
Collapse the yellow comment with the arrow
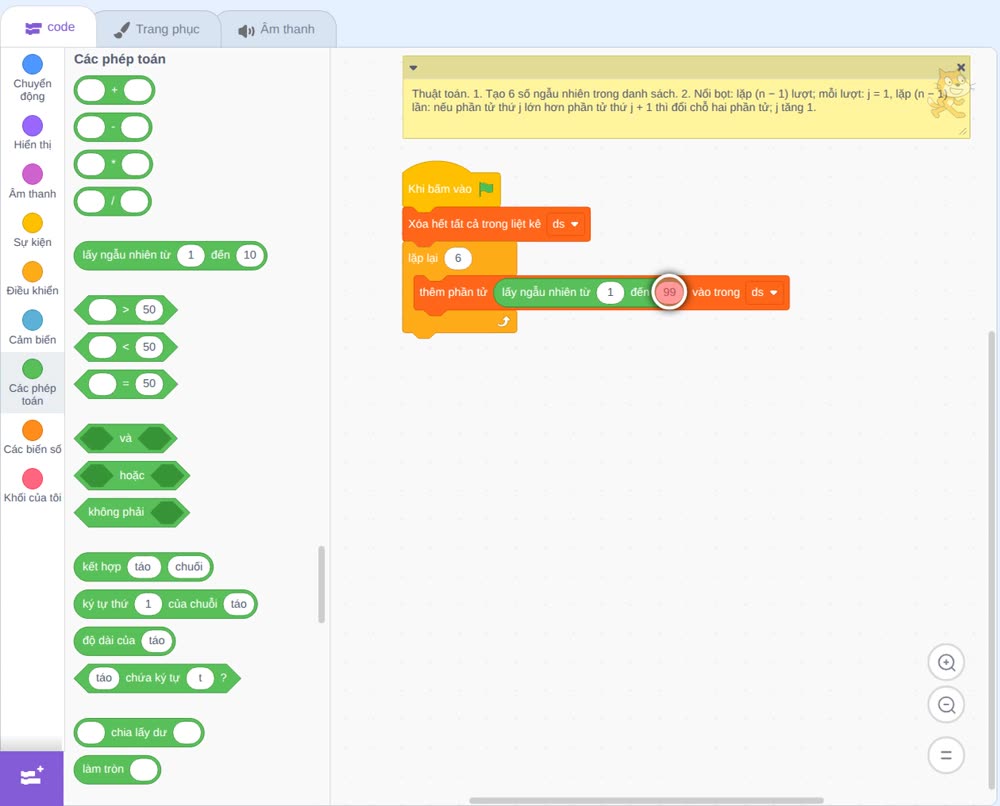(413, 68)
